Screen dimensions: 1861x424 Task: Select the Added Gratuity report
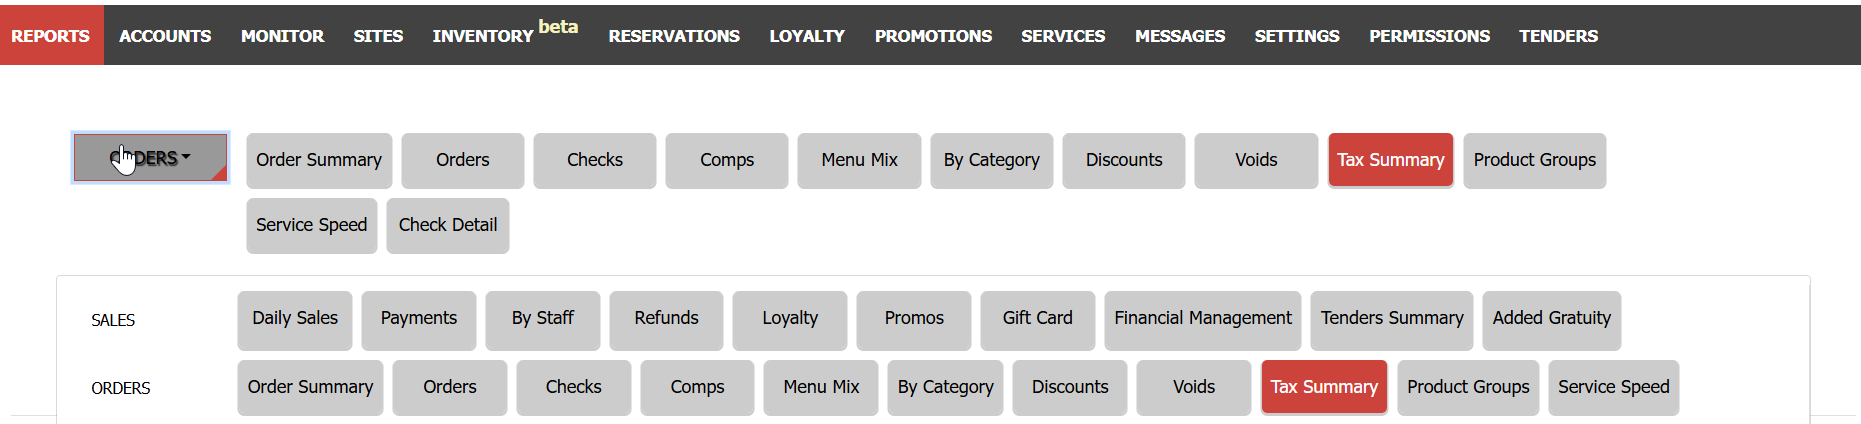click(x=1552, y=319)
